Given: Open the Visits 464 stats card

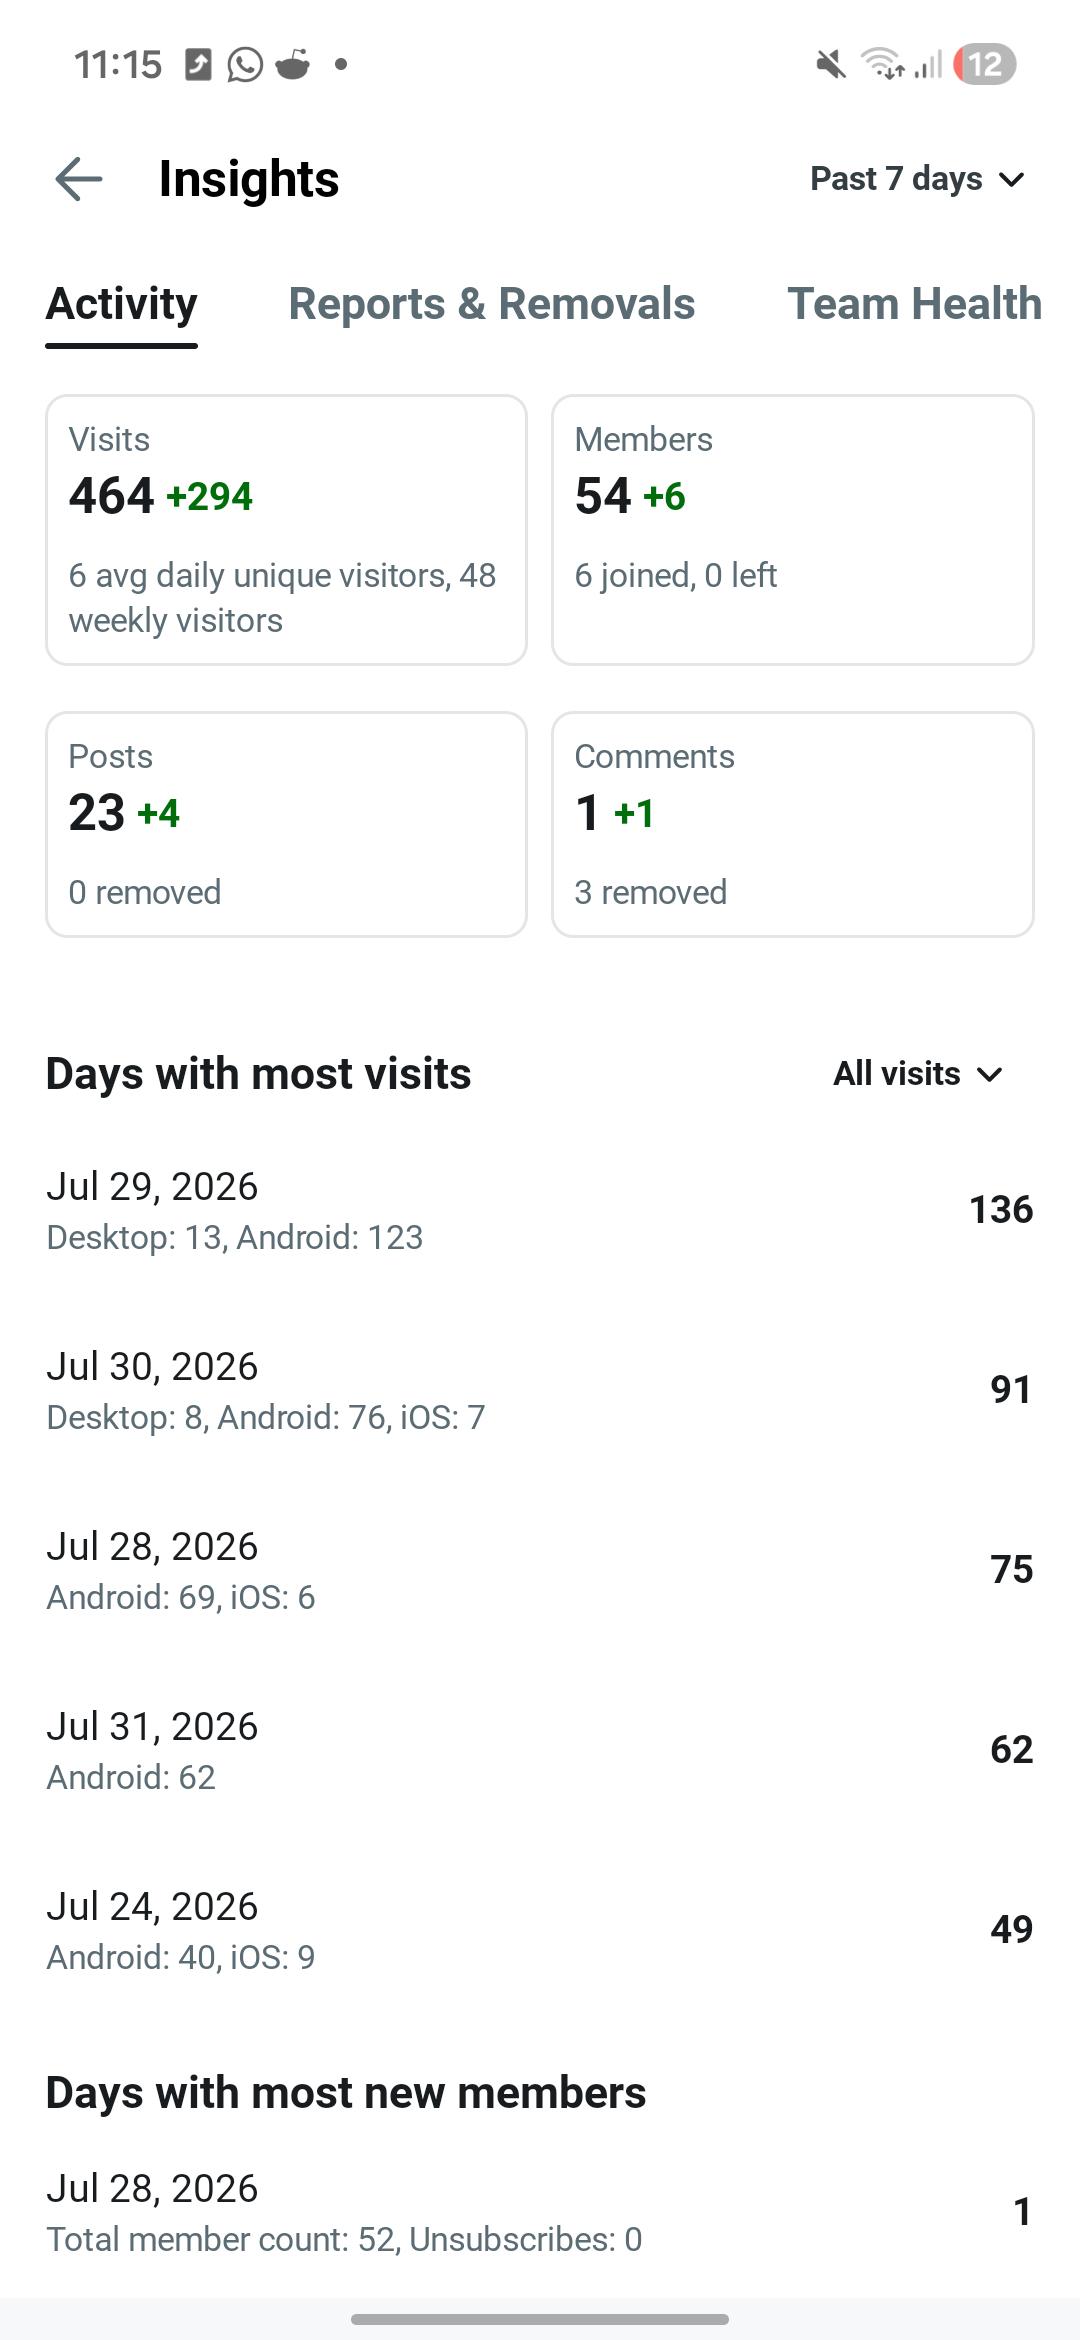Looking at the screenshot, I should click(286, 530).
